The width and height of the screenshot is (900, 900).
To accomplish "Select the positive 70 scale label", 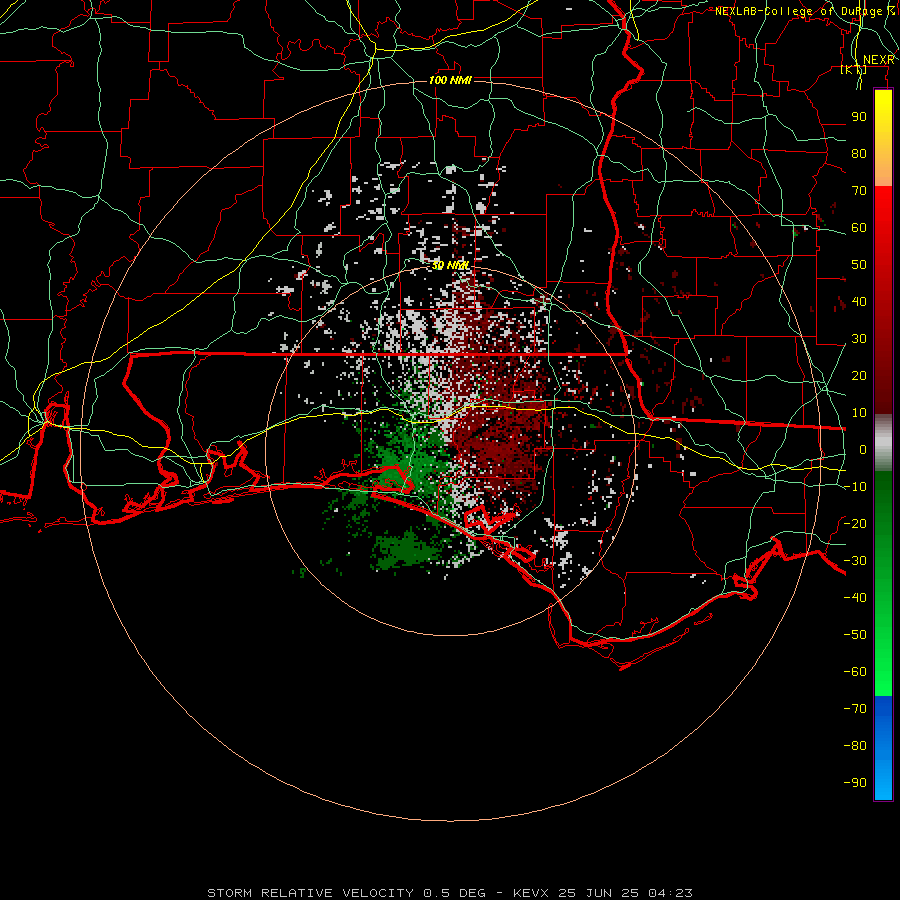I will tap(859, 191).
